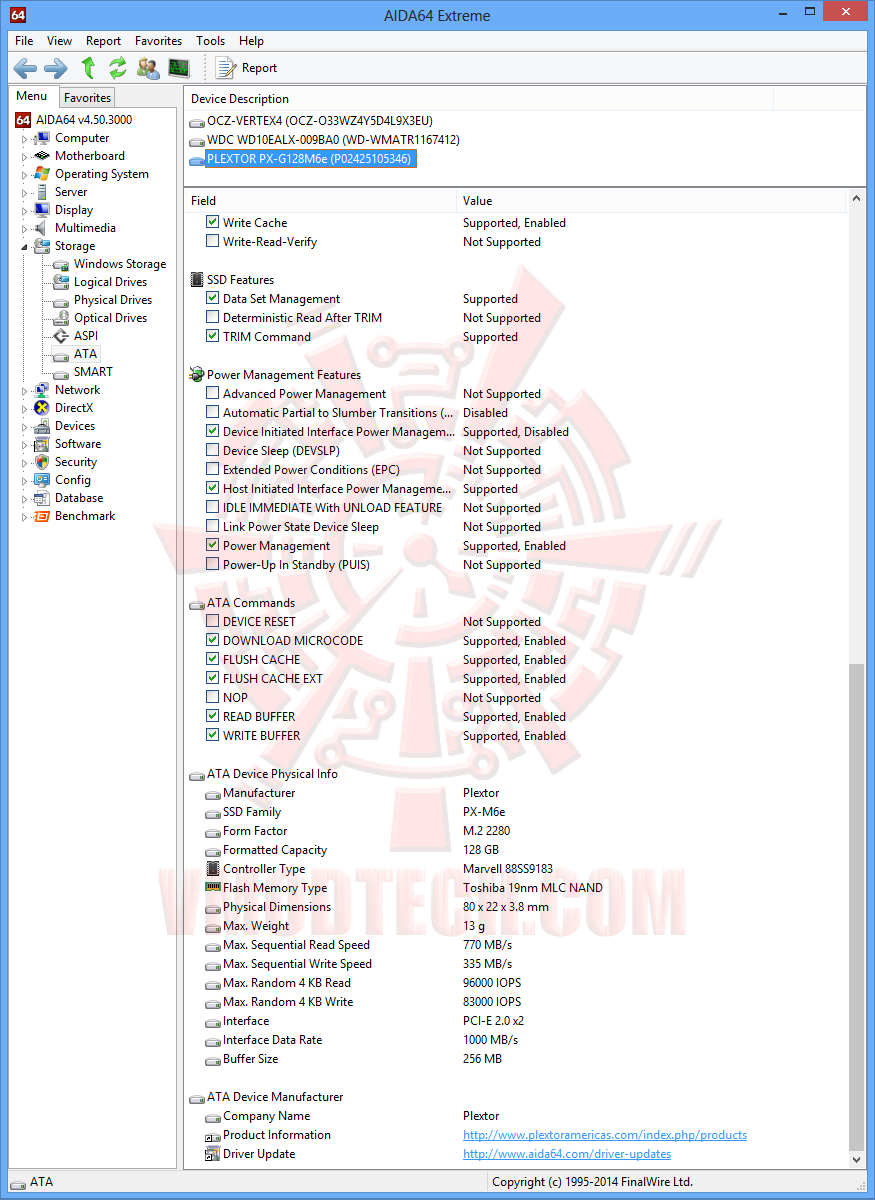Open Optical Drives under Storage

click(110, 318)
